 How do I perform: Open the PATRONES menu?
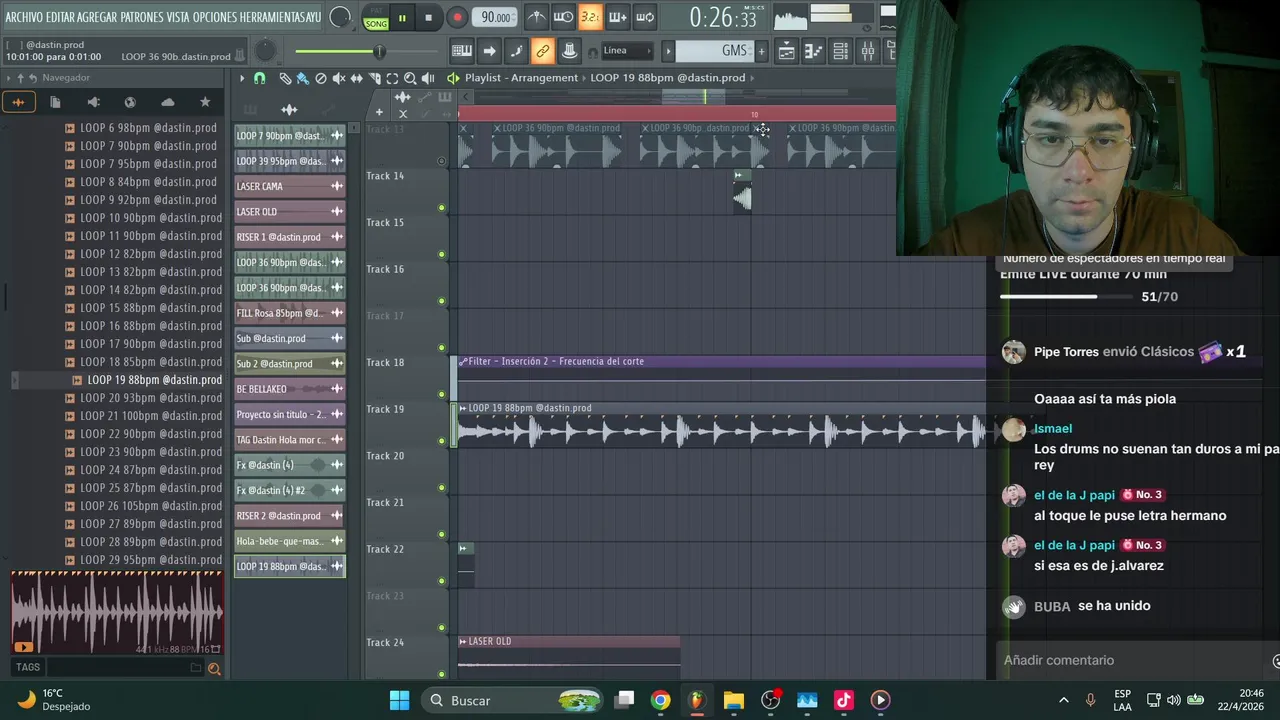pyautogui.click(x=143, y=17)
